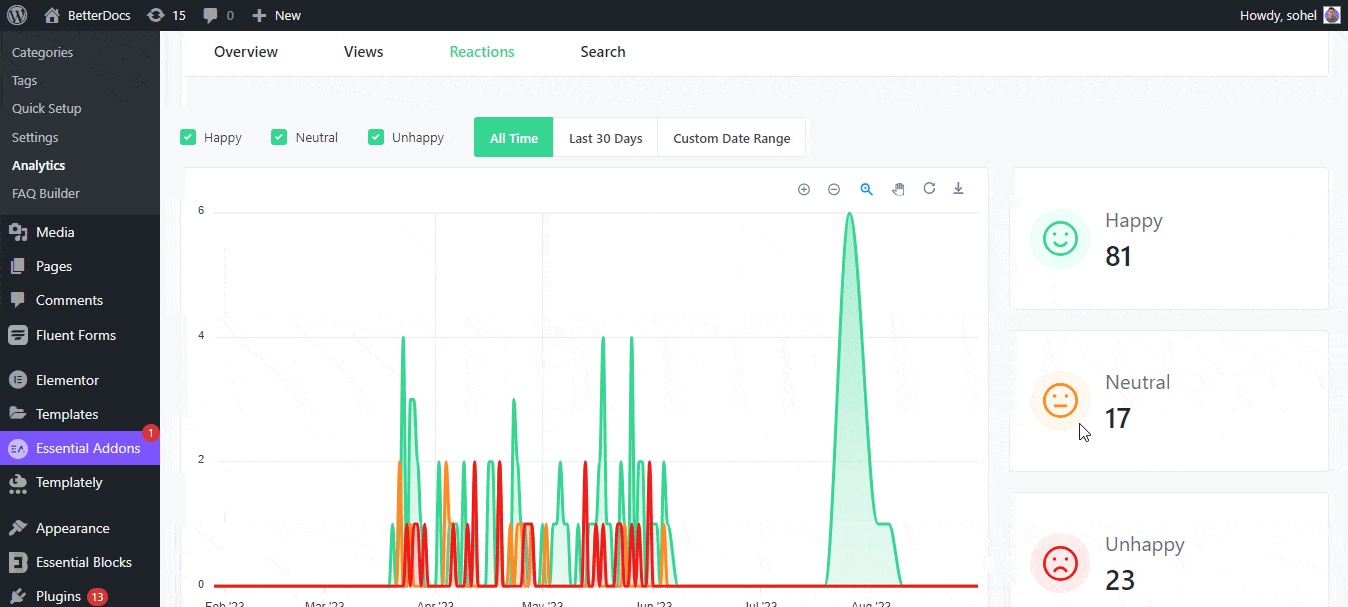Screen dimensions: 1348x607
Task: Disable the Unhappy reactions checkbox
Action: pos(376,137)
